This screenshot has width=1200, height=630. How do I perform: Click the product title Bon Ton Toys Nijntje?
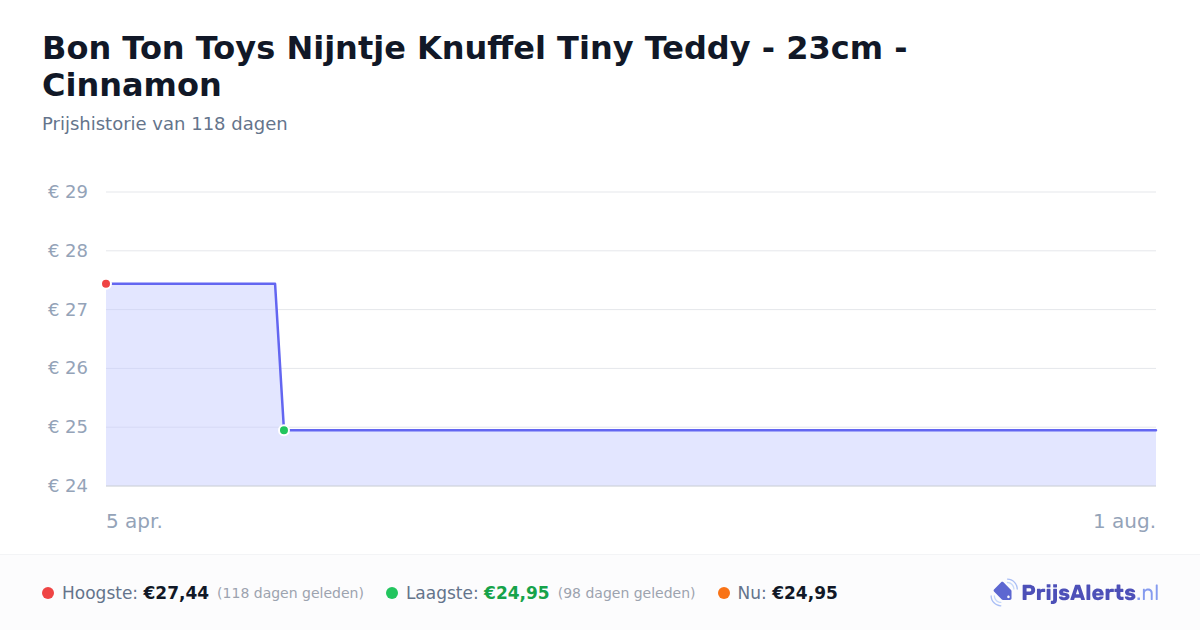(475, 66)
